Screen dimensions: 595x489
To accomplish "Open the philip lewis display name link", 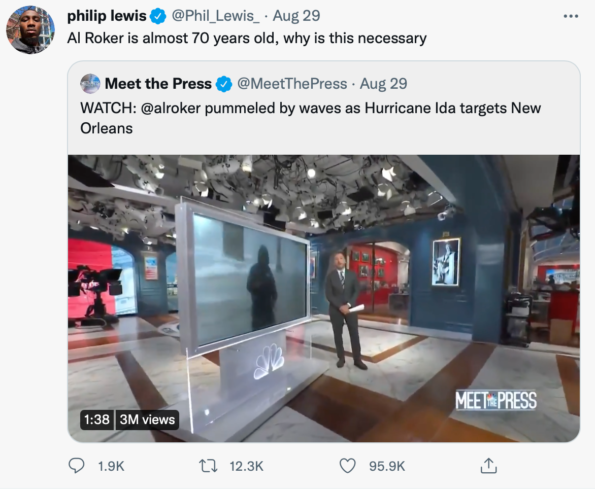I will click(107, 16).
